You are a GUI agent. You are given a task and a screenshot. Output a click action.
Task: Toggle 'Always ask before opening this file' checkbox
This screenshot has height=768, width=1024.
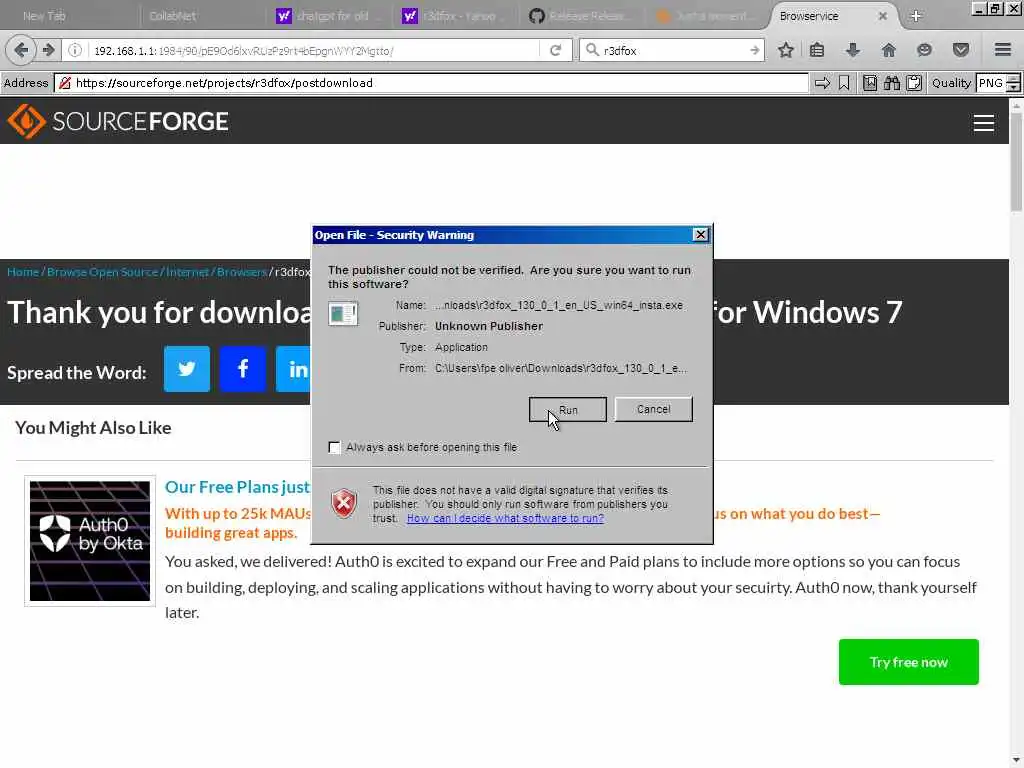coord(334,447)
